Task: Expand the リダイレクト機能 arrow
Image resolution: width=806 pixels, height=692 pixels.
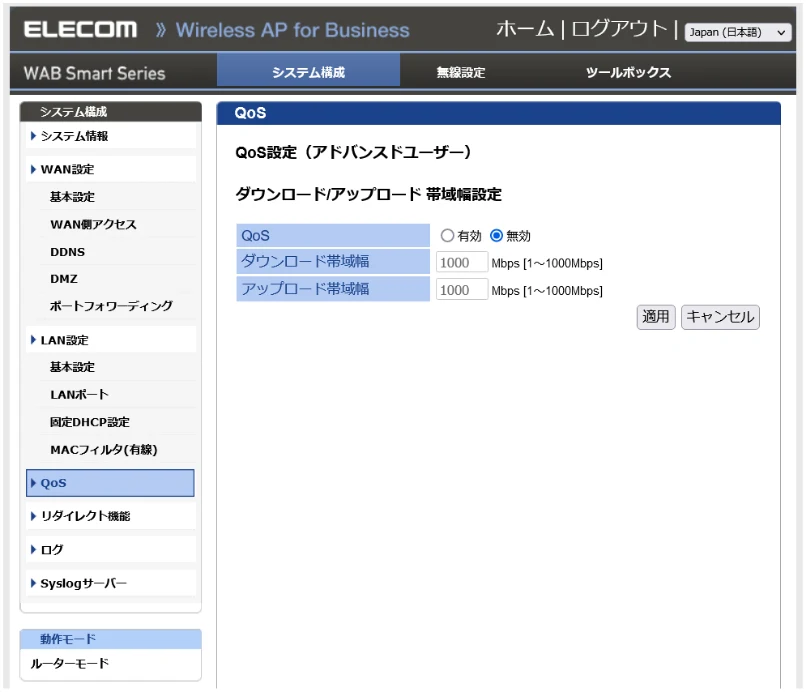Action: (33, 516)
